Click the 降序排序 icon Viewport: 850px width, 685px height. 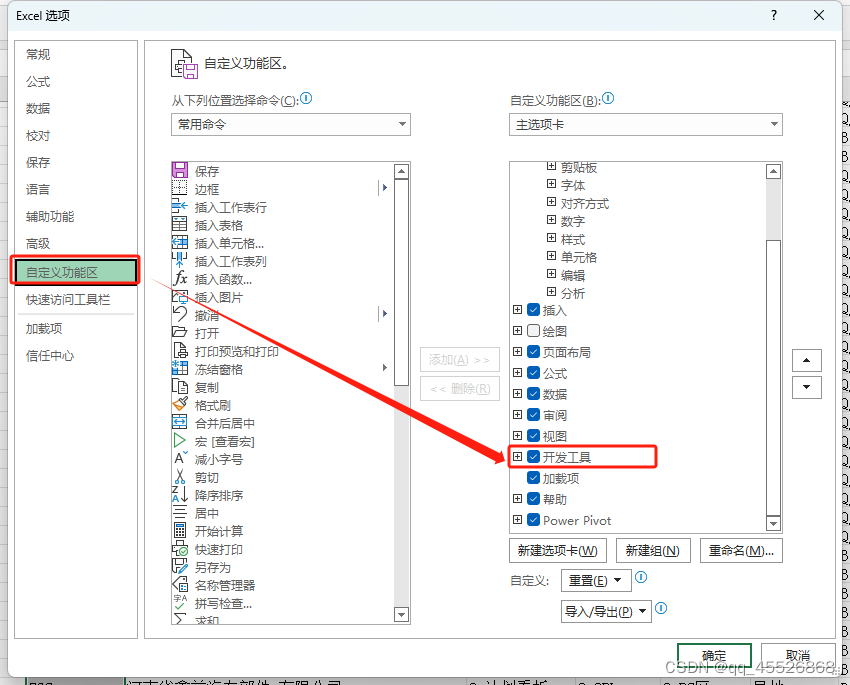pos(180,494)
